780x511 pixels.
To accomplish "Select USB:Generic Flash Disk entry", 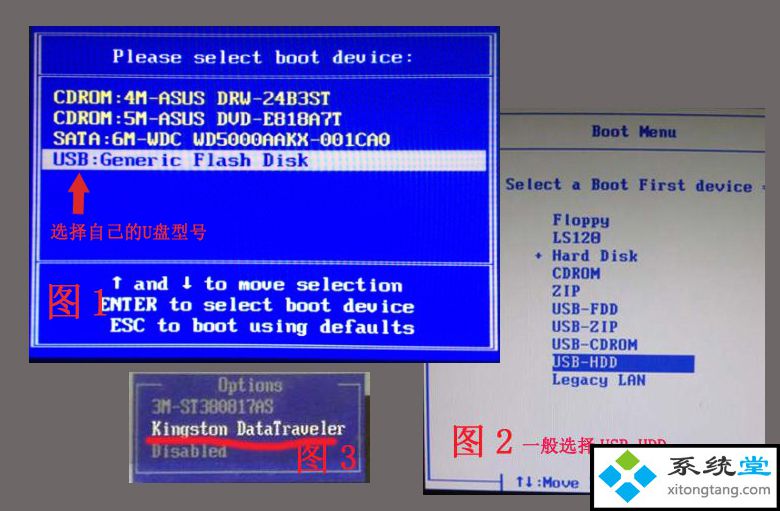I will pyautogui.click(x=264, y=160).
